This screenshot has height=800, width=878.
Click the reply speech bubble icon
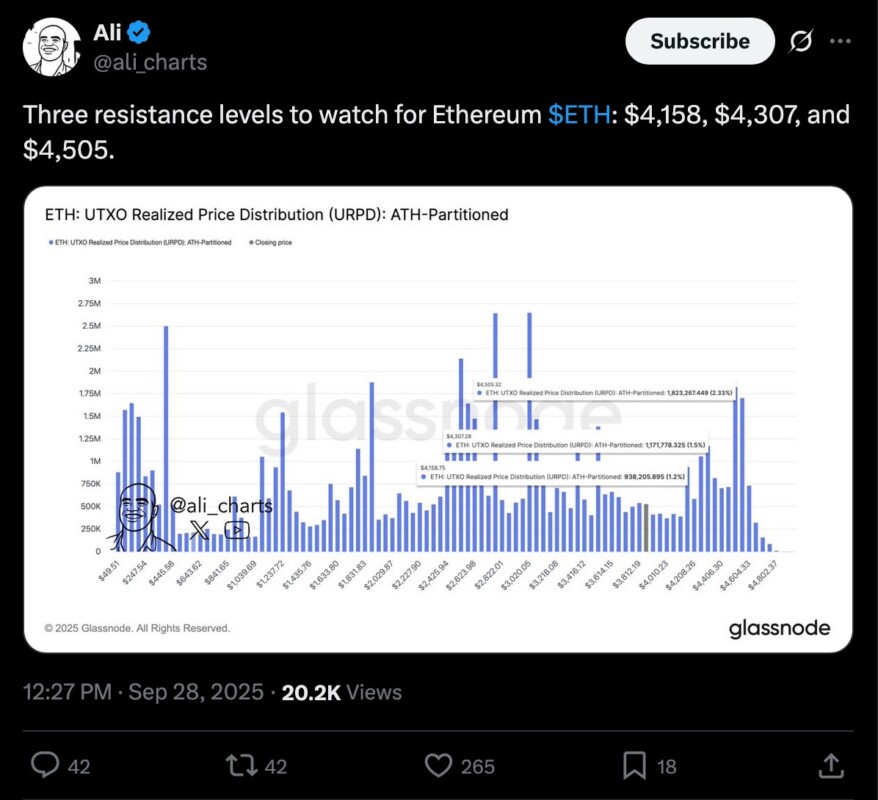click(x=46, y=766)
